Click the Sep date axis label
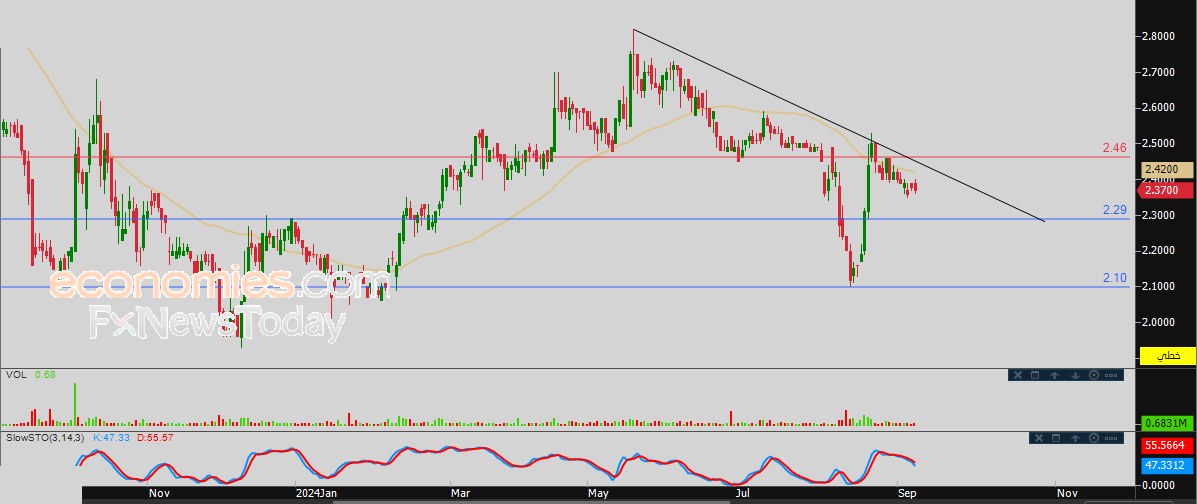The image size is (1197, 504). click(907, 493)
